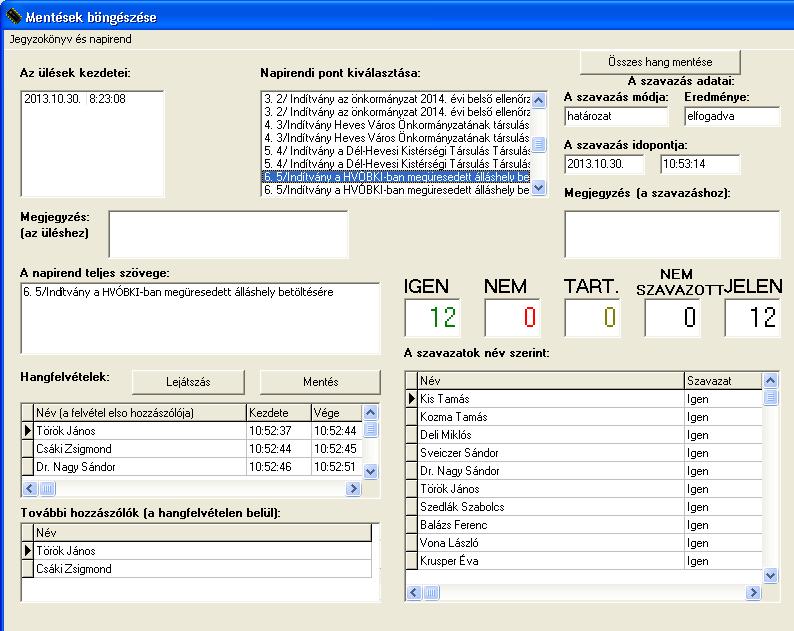794x631 pixels.
Task: Select Török János in further speakers list
Action: 203,551
